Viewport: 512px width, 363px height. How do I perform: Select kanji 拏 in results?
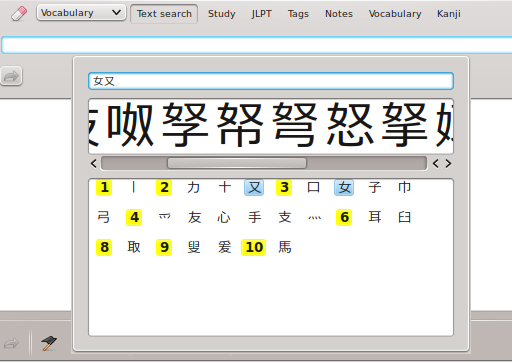point(405,125)
